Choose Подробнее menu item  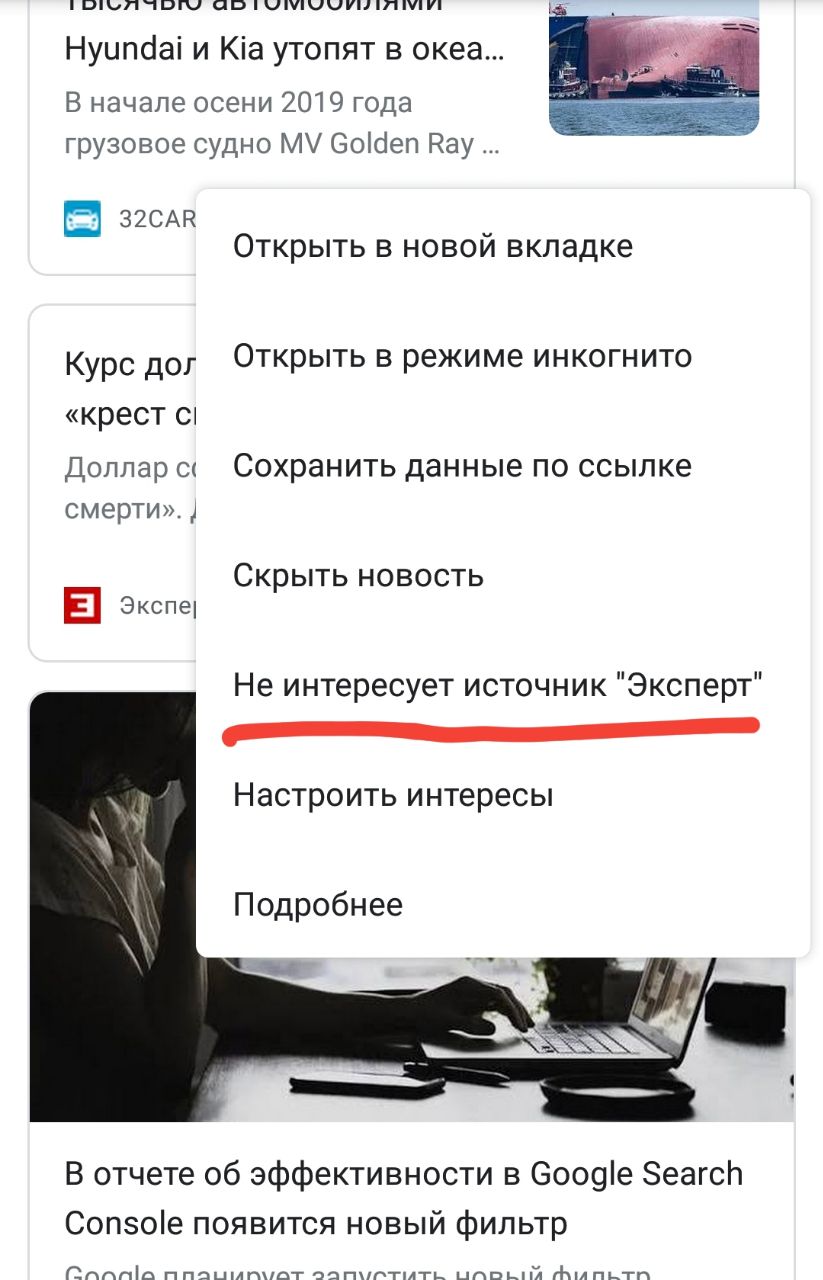(x=318, y=905)
